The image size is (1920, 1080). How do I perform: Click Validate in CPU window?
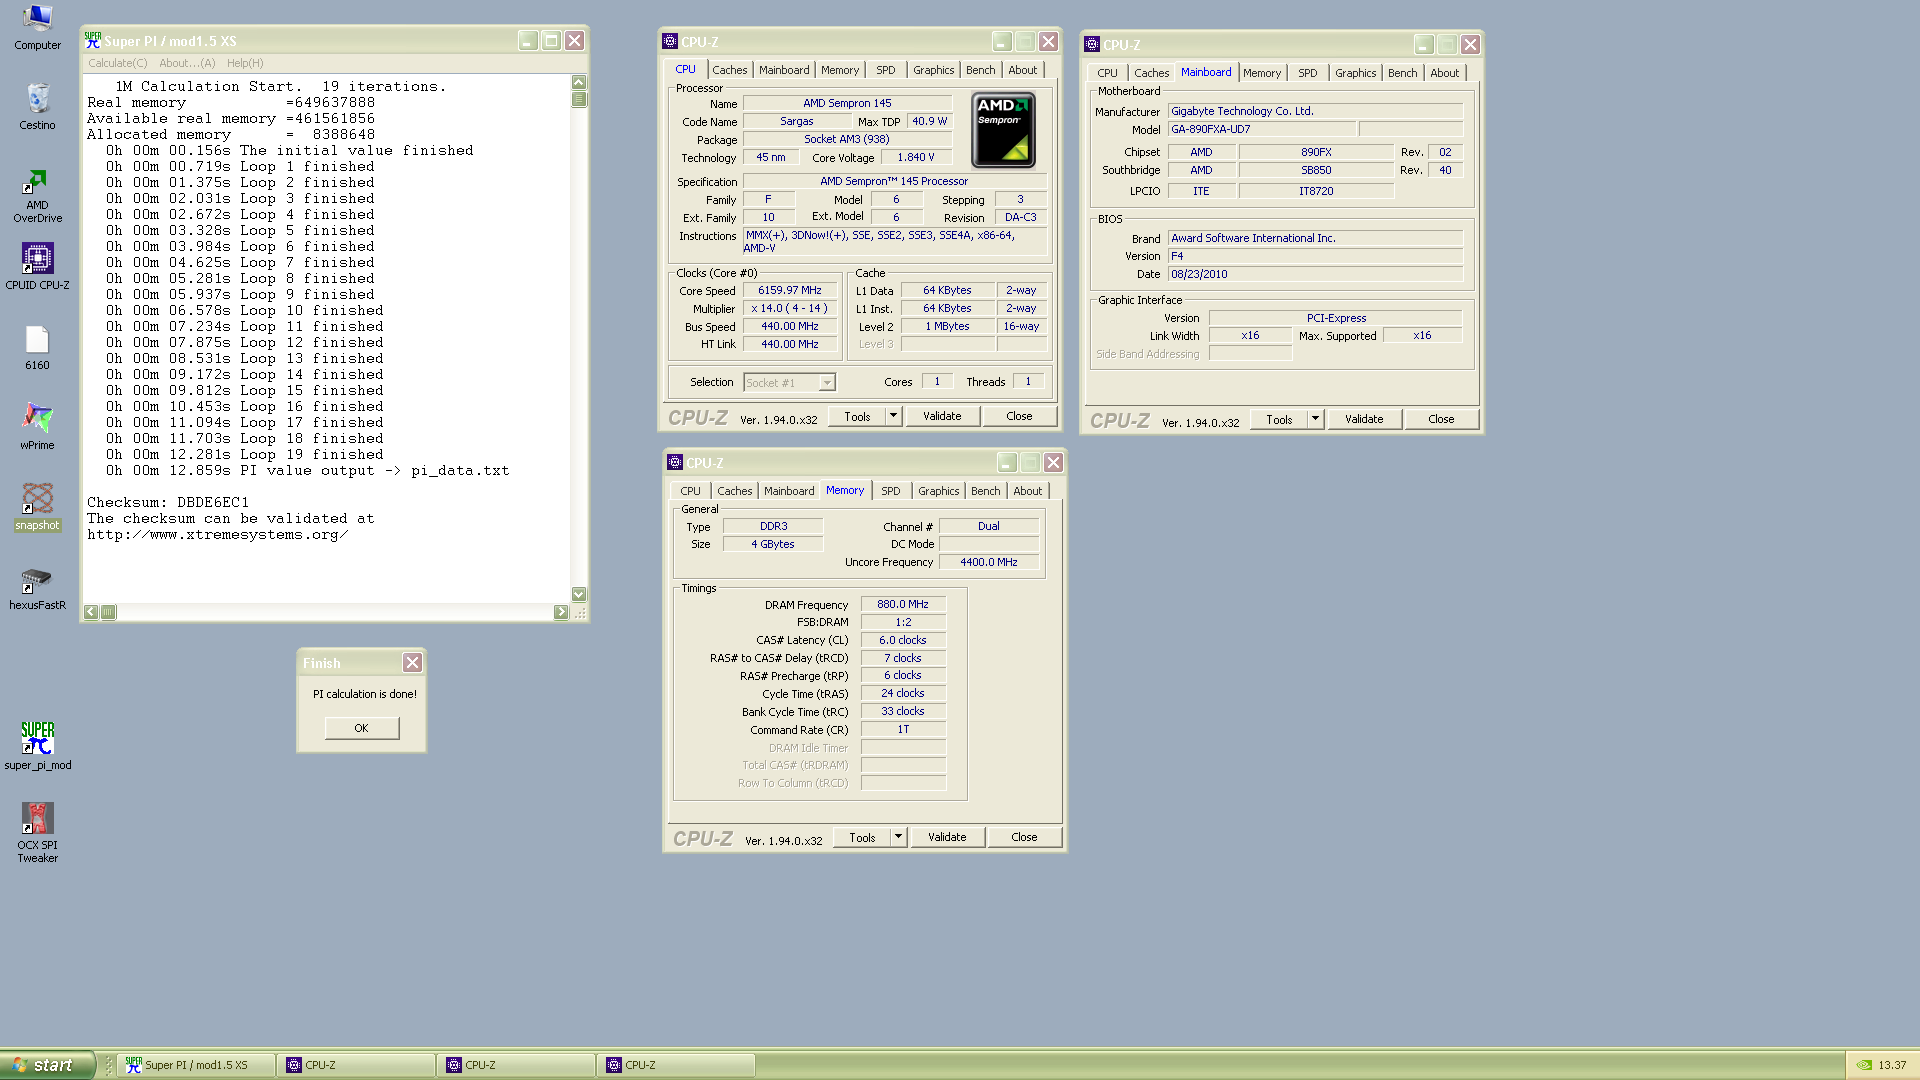click(x=942, y=416)
